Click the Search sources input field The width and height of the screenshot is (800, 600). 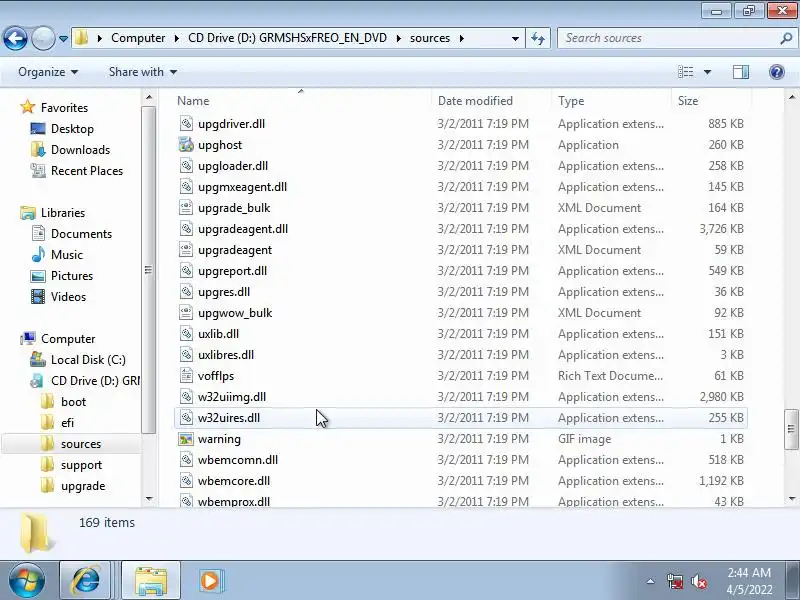(x=668, y=38)
